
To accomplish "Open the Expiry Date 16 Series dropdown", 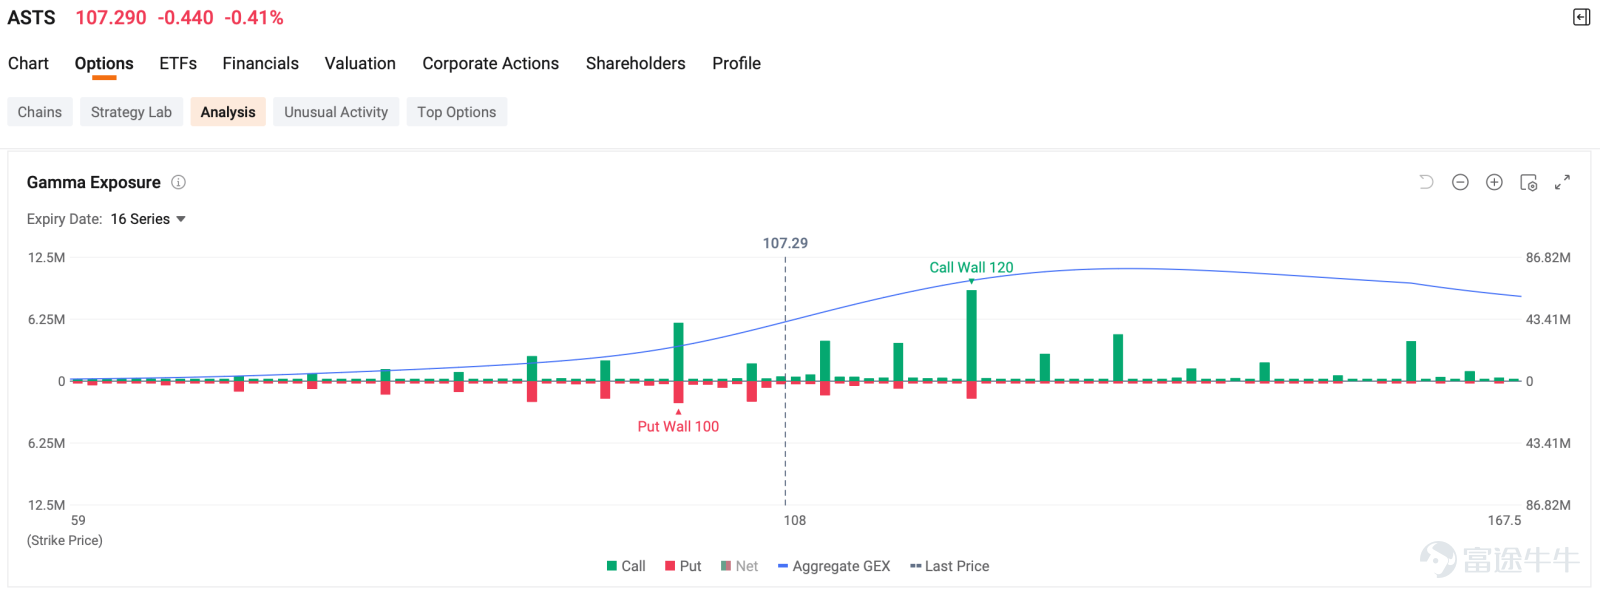I will coord(148,219).
